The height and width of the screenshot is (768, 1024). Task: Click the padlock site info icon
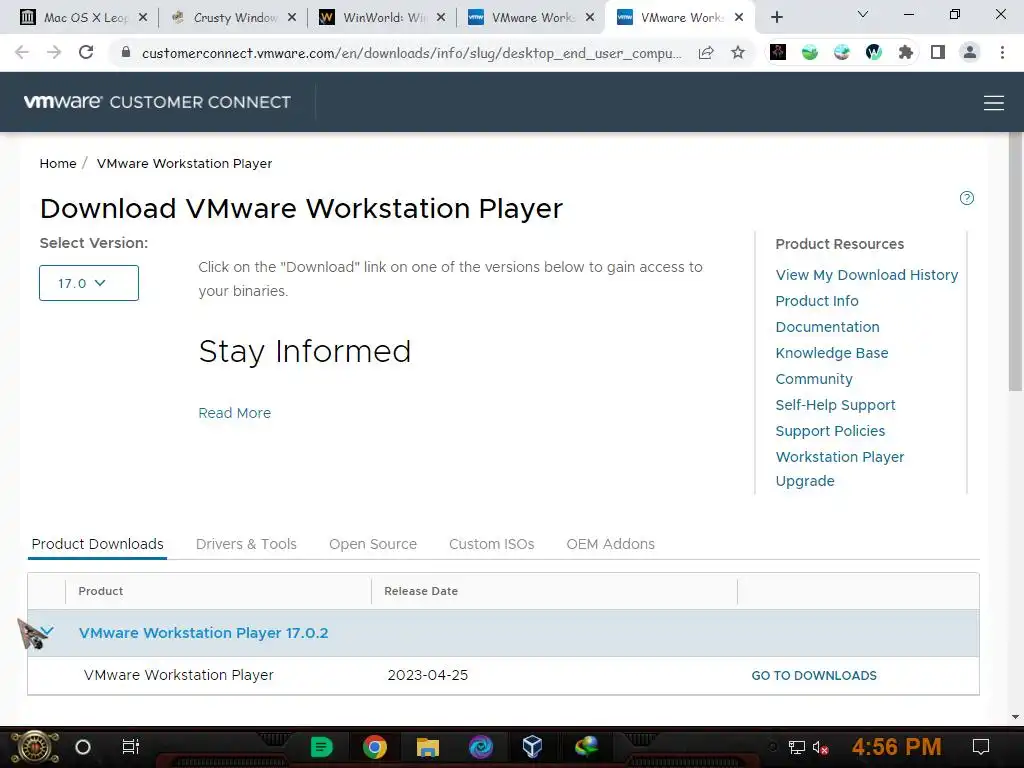(126, 52)
